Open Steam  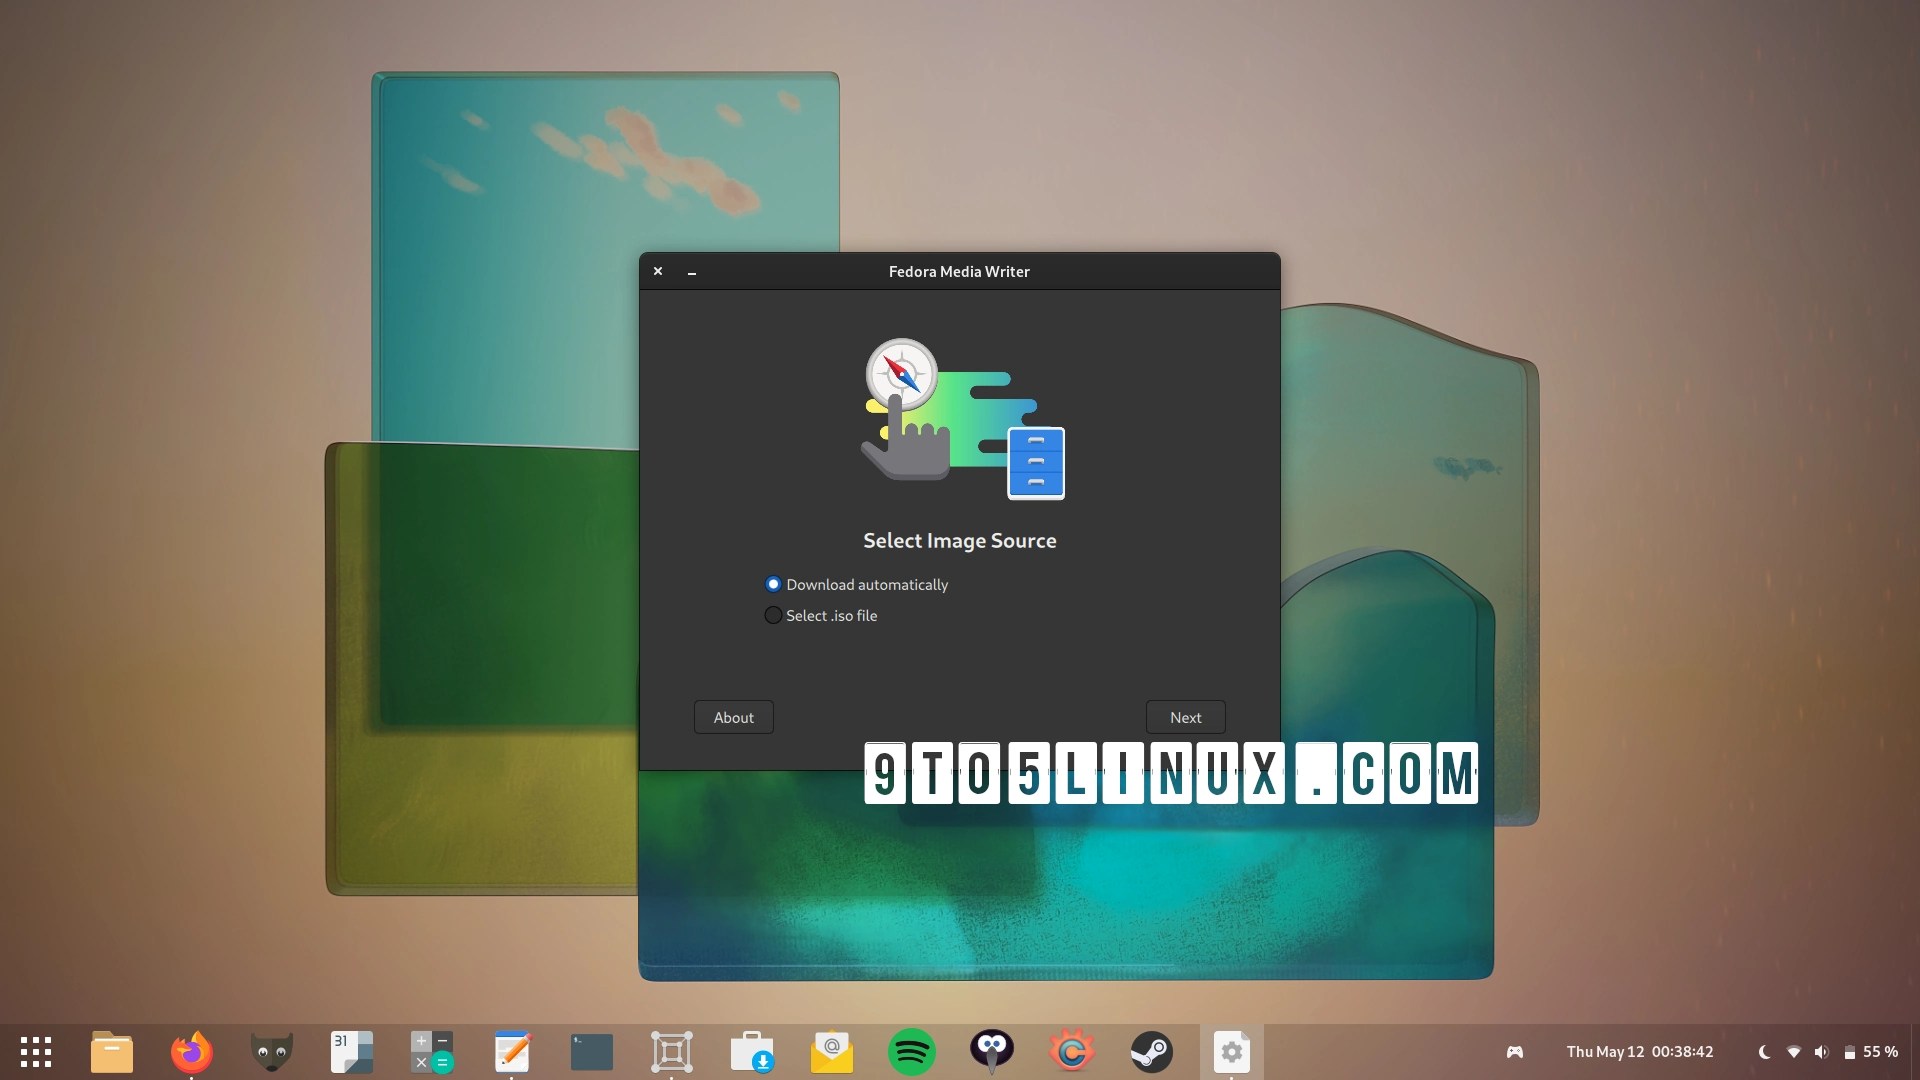pyautogui.click(x=1152, y=1052)
